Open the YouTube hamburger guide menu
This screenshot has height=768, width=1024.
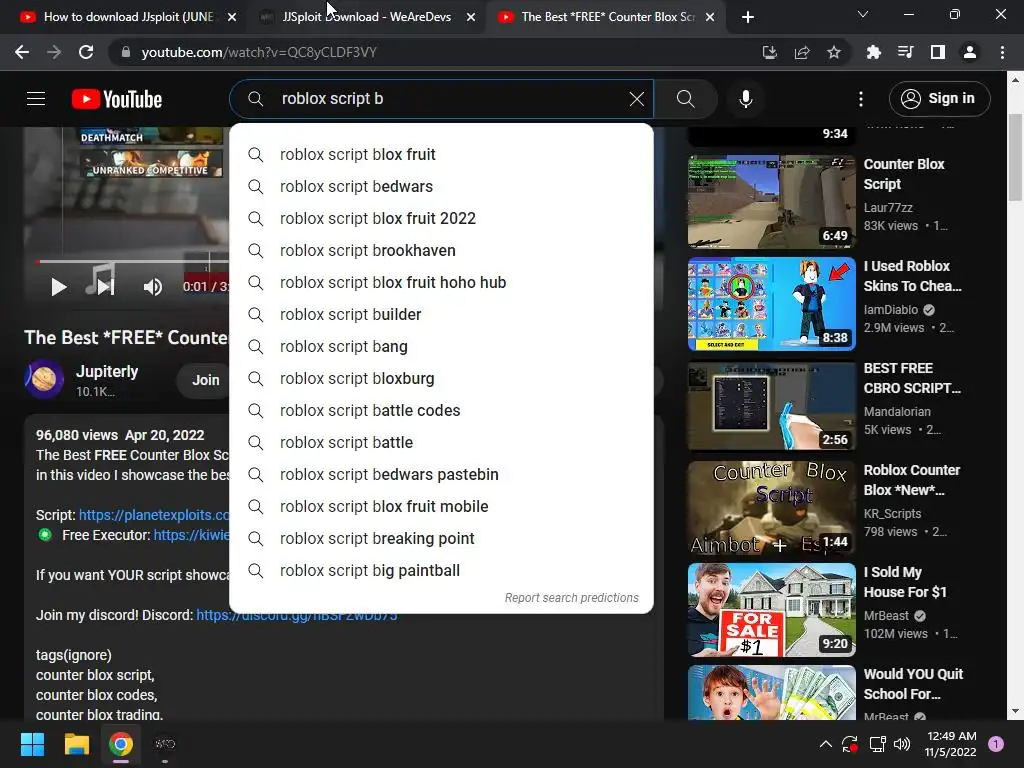click(x=36, y=99)
